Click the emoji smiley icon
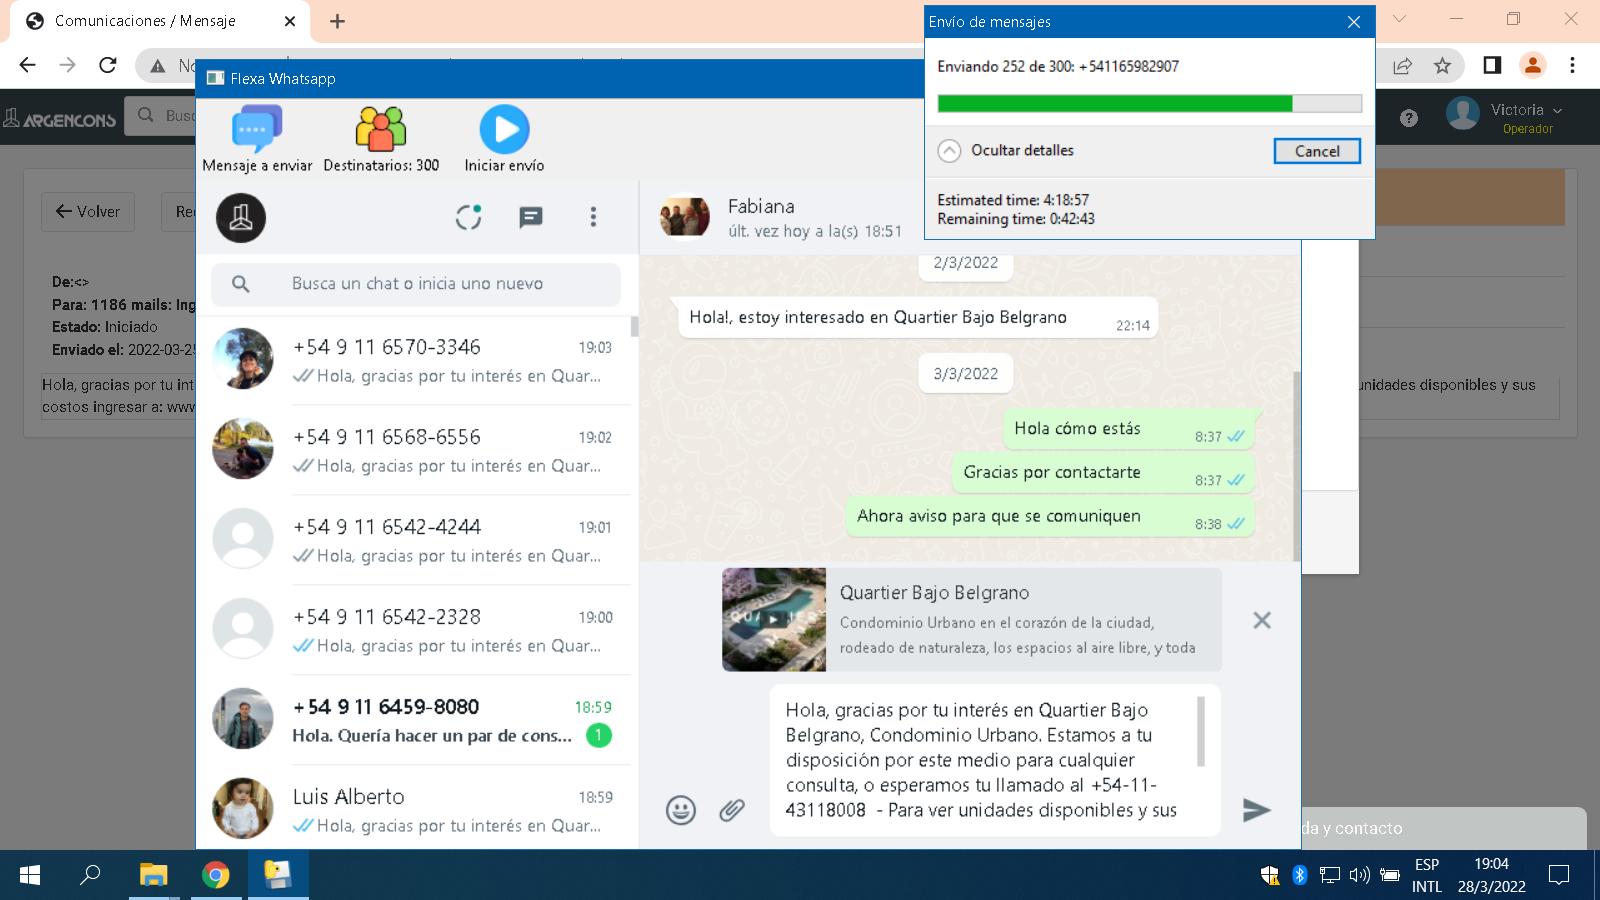 pyautogui.click(x=681, y=810)
